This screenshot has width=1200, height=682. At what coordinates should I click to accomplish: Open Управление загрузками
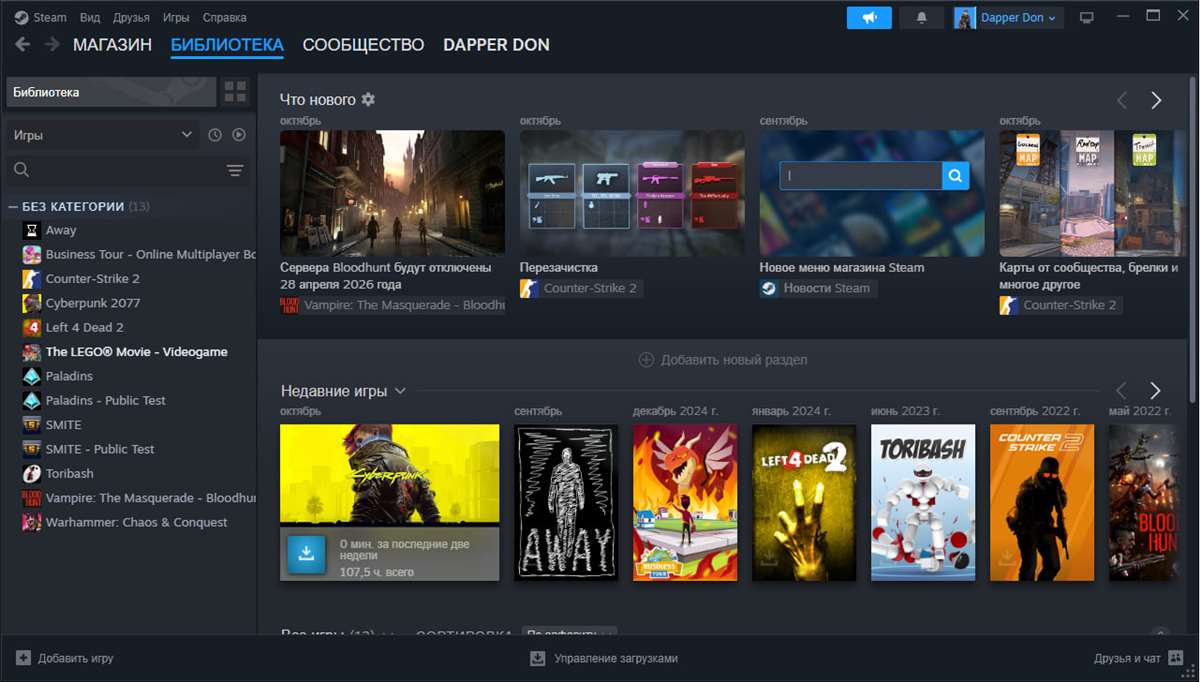(604, 658)
